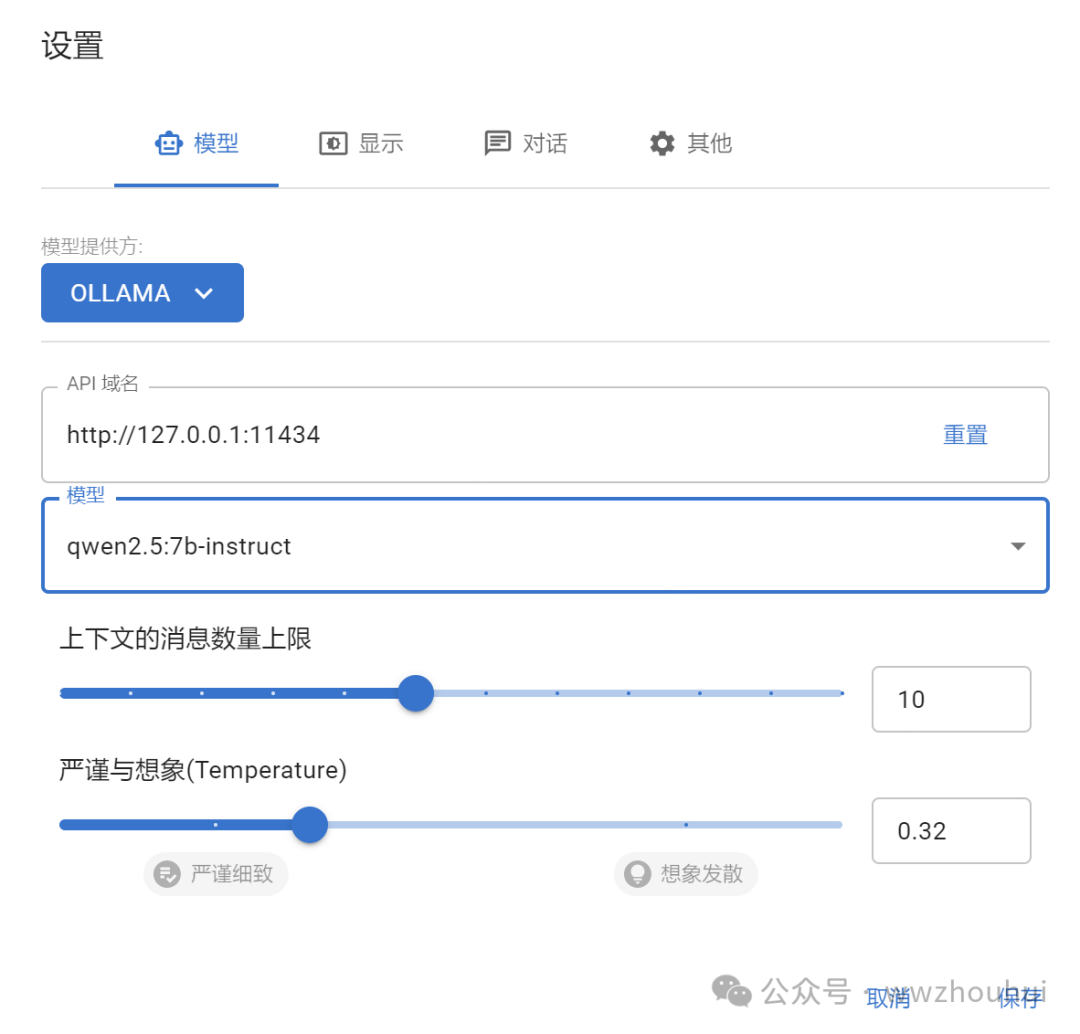1080x1034 pixels.
Task: Expand the model list dropdown arrow
Action: pos(1018,546)
